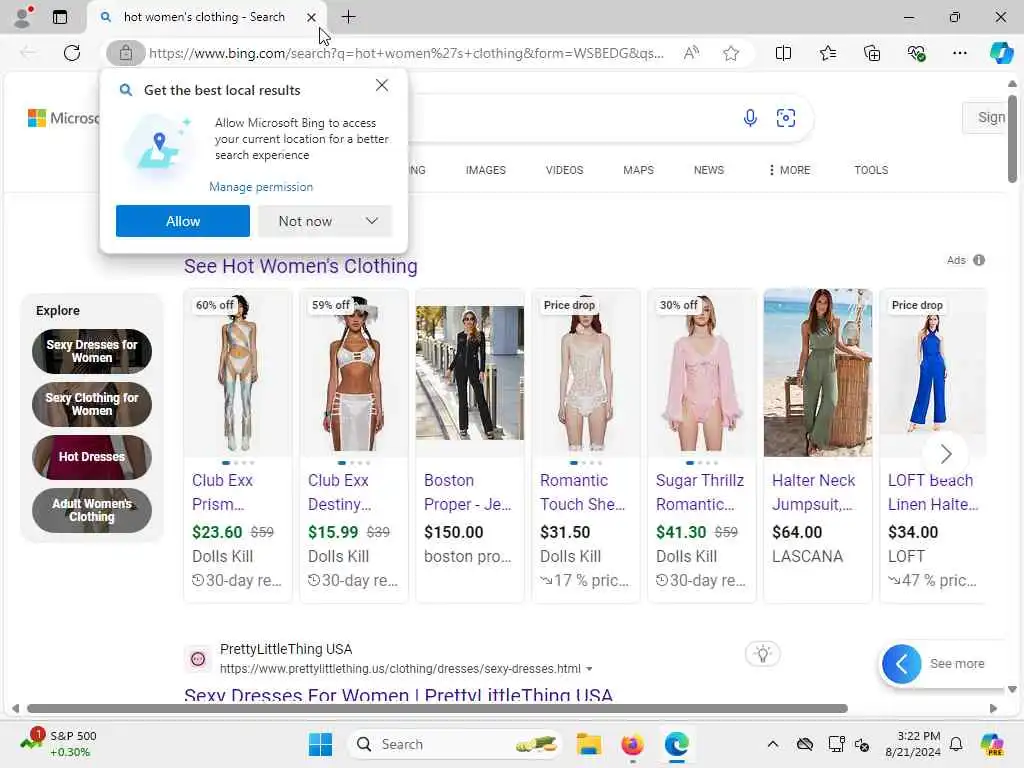Click the Edge taskbar icon

[677, 744]
